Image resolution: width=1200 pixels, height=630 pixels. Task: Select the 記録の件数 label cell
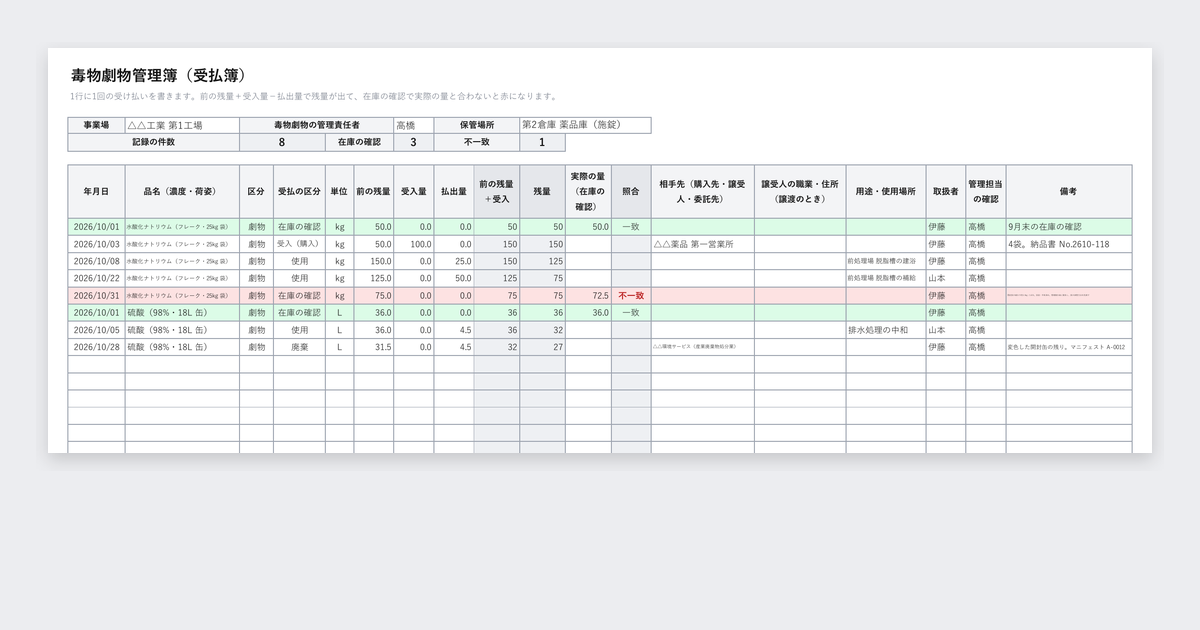154,142
